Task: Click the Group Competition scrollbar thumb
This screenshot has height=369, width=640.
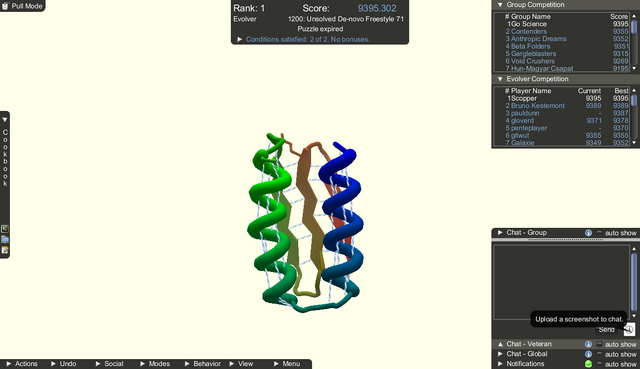Action: [x=634, y=27]
